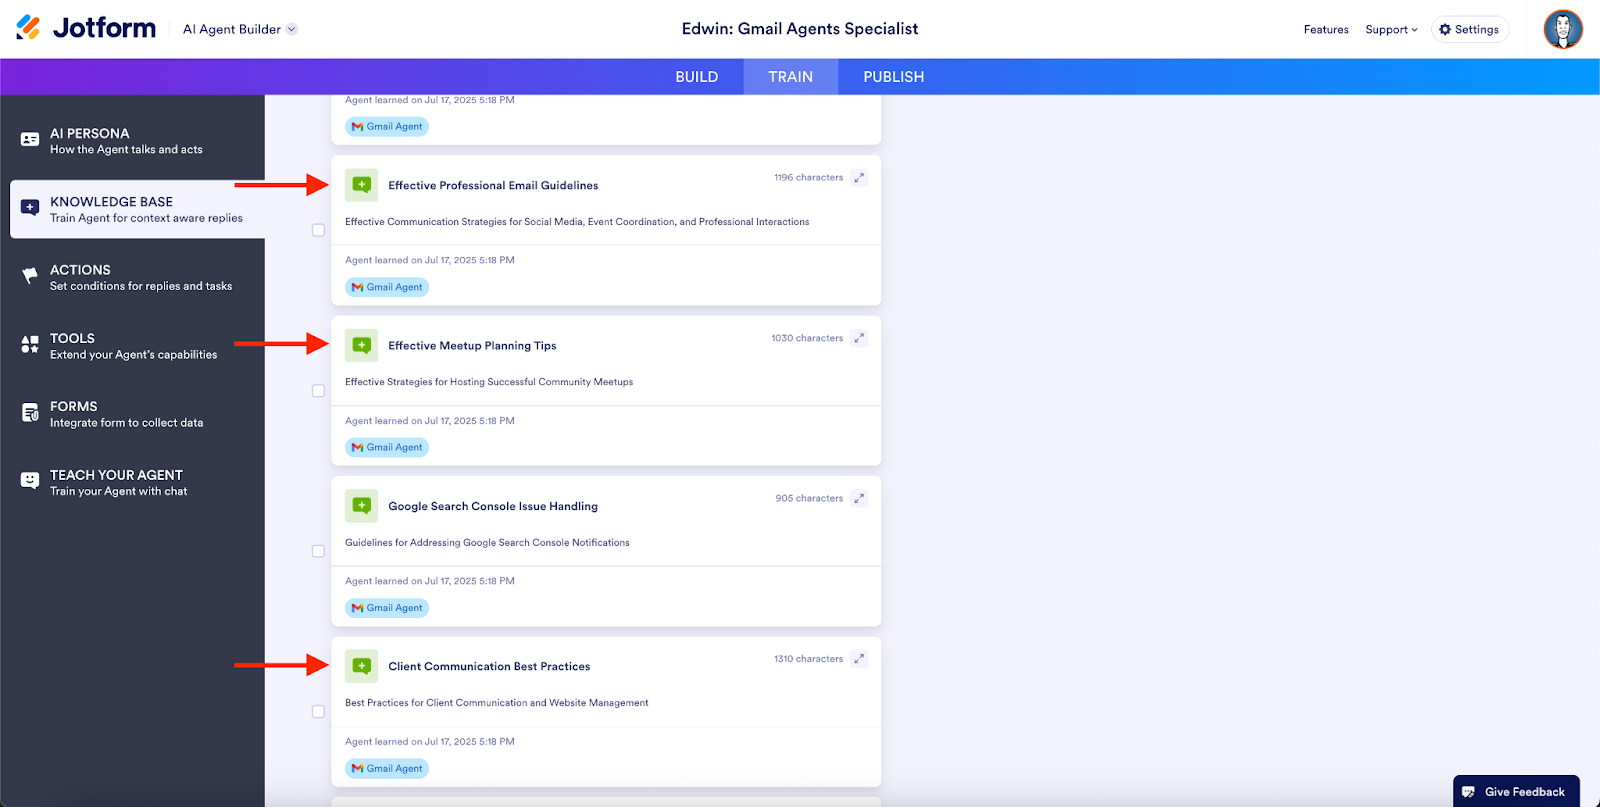Switch to the PUBLISH tab
Image resolution: width=1600 pixels, height=807 pixels.
click(893, 77)
